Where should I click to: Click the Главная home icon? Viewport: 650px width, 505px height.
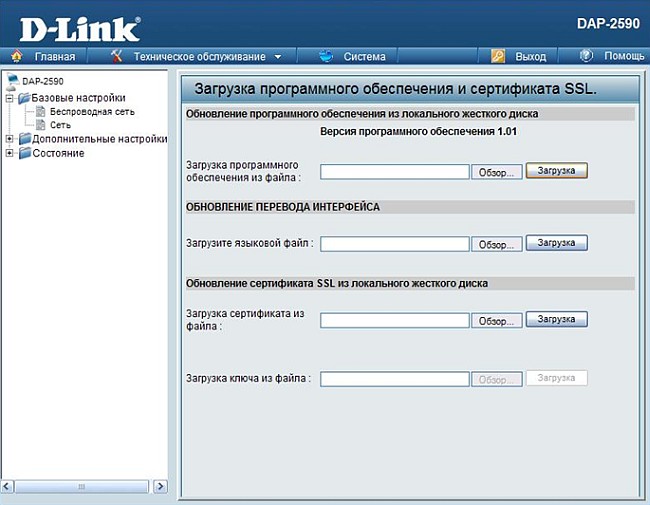pyautogui.click(x=18, y=56)
